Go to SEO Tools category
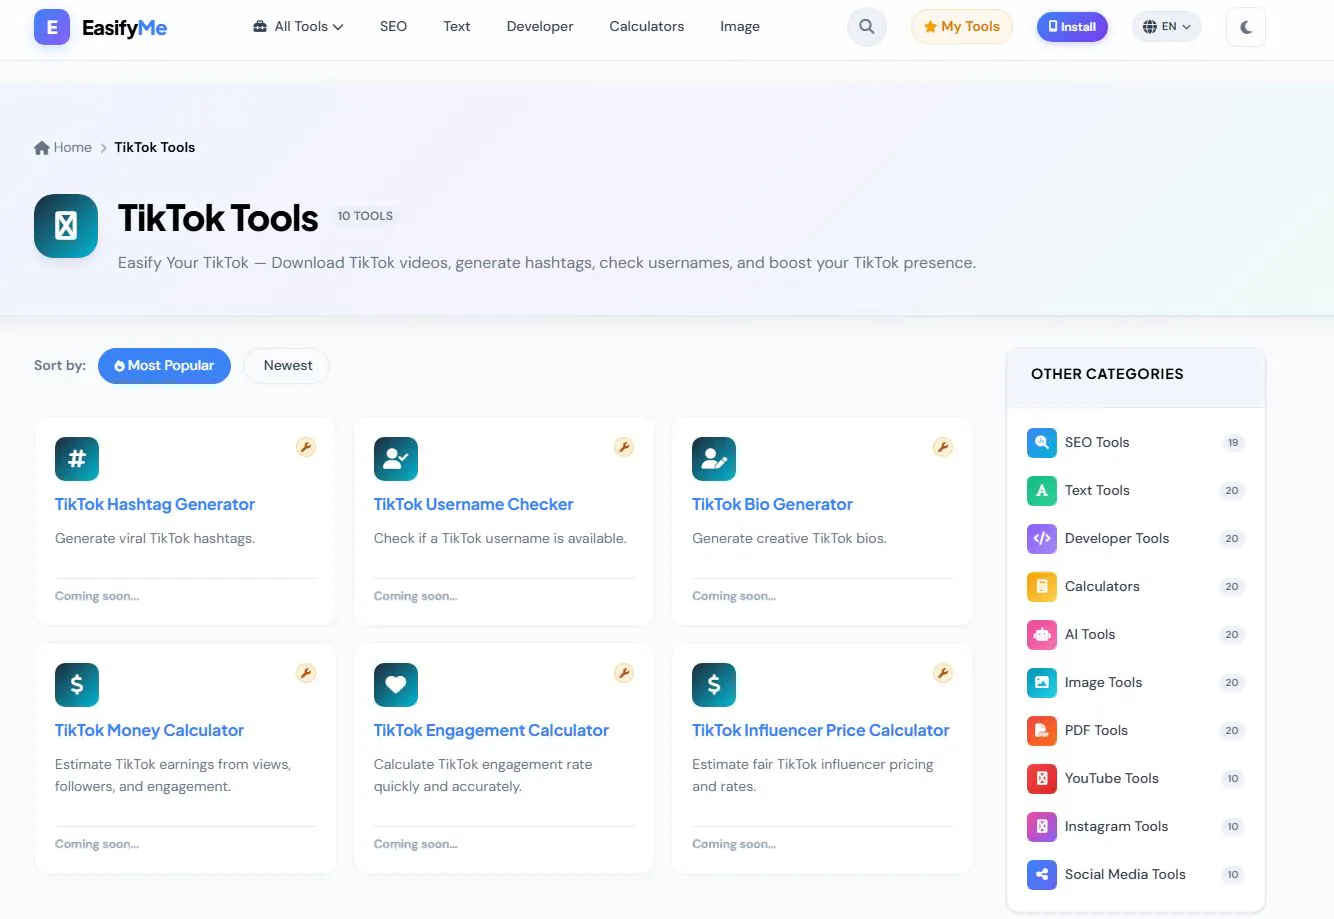The height and width of the screenshot is (919, 1334). pos(1136,443)
